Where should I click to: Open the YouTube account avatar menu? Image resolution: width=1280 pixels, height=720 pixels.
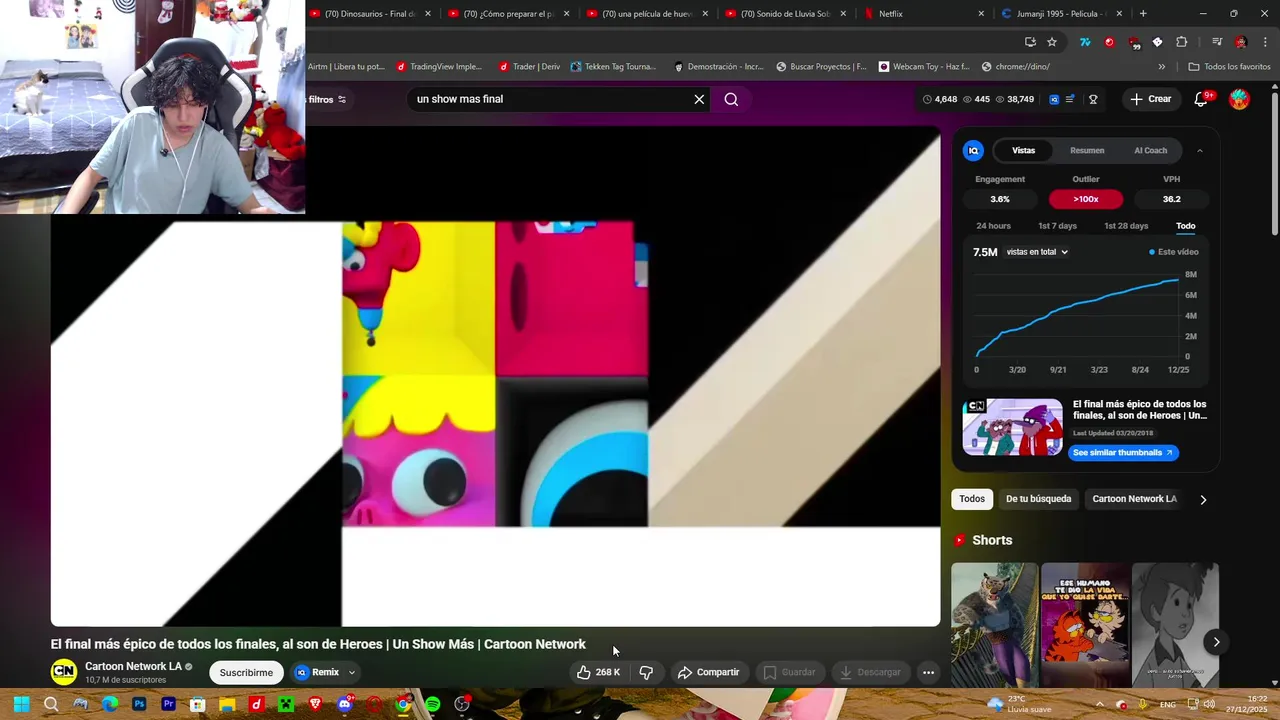pyautogui.click(x=1239, y=99)
